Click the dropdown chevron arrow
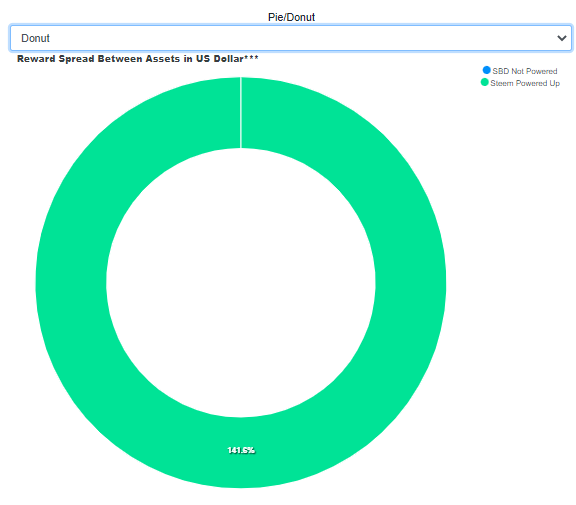The image size is (576, 505). click(x=562, y=38)
